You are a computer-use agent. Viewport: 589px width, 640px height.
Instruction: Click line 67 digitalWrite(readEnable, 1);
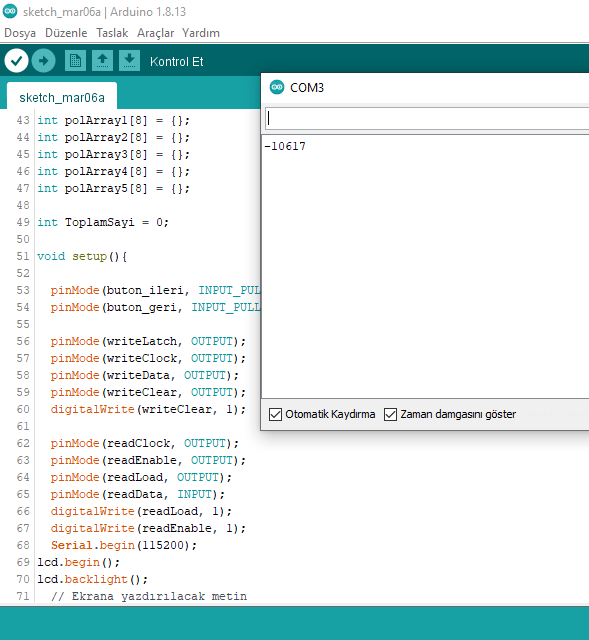tap(148, 529)
